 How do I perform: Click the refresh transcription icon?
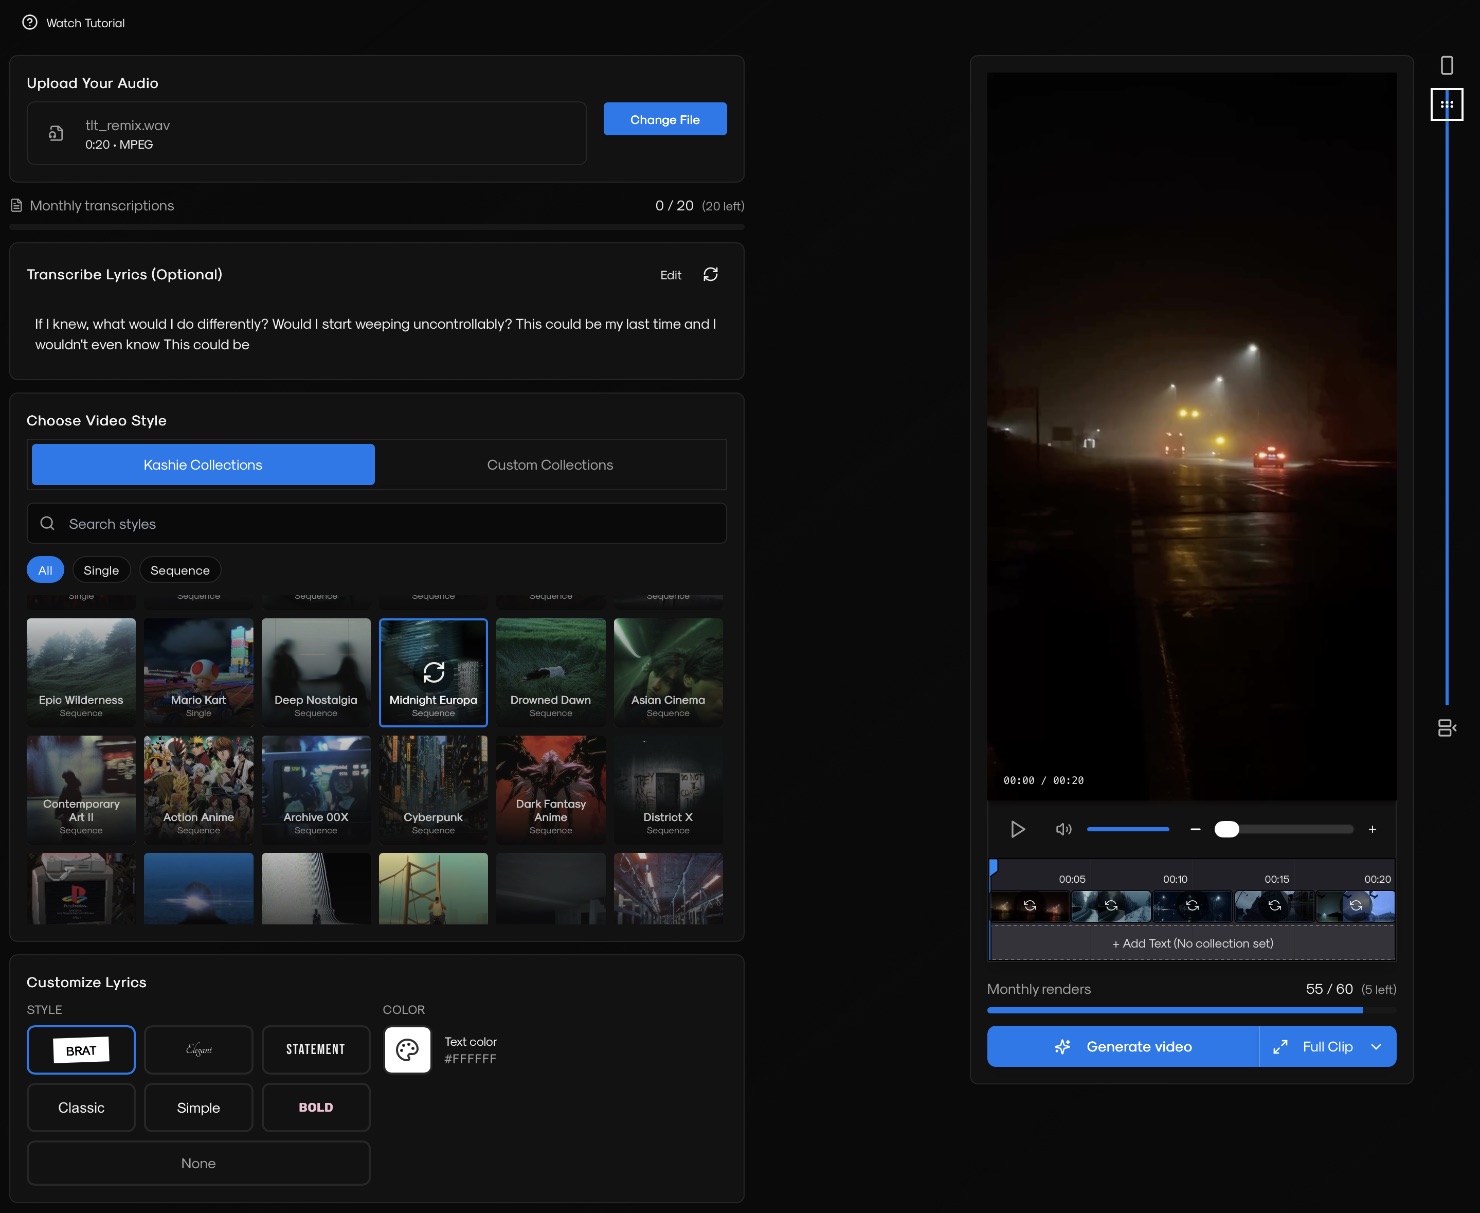tap(710, 274)
